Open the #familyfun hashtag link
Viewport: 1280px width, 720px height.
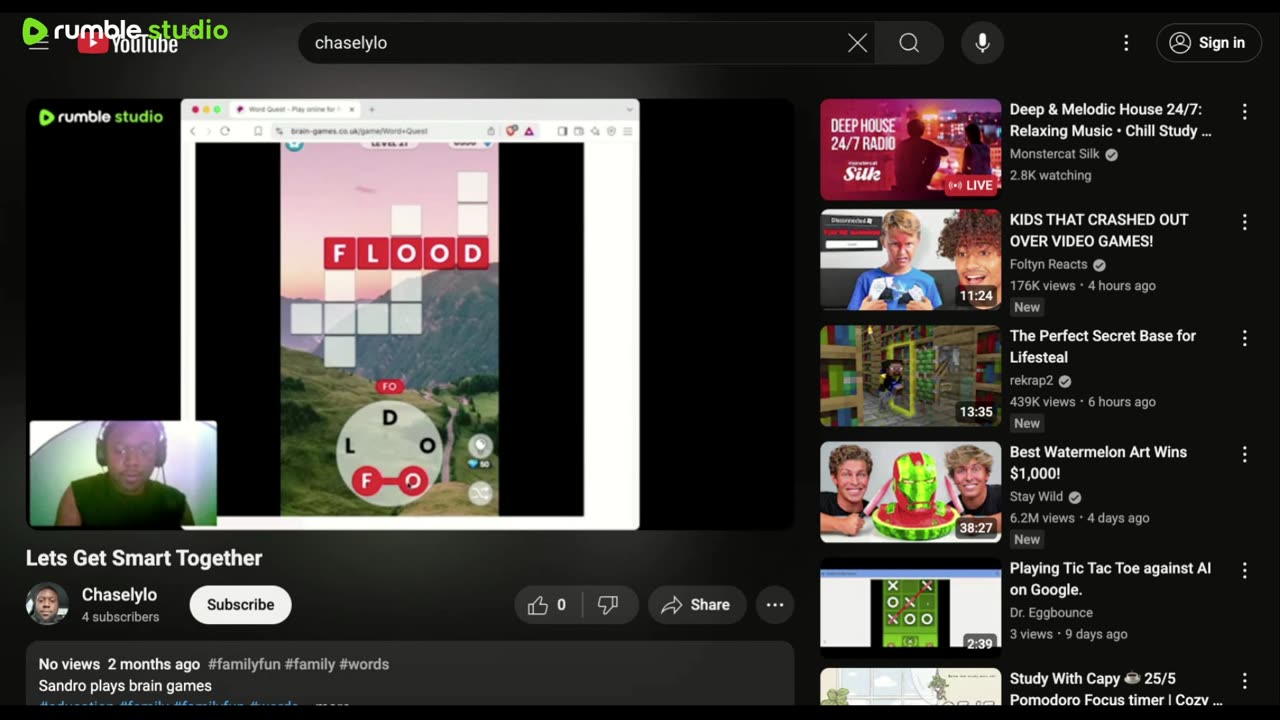(x=244, y=664)
